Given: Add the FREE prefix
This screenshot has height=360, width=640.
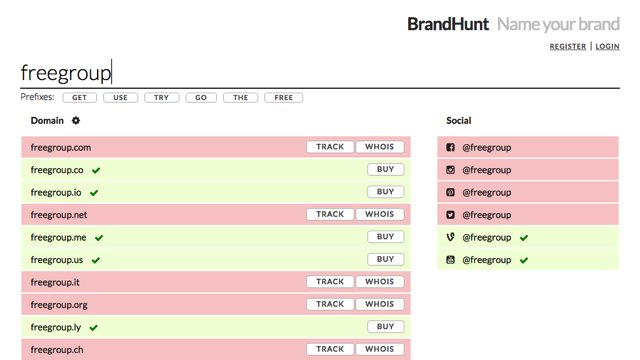Looking at the screenshot, I should [x=284, y=98].
